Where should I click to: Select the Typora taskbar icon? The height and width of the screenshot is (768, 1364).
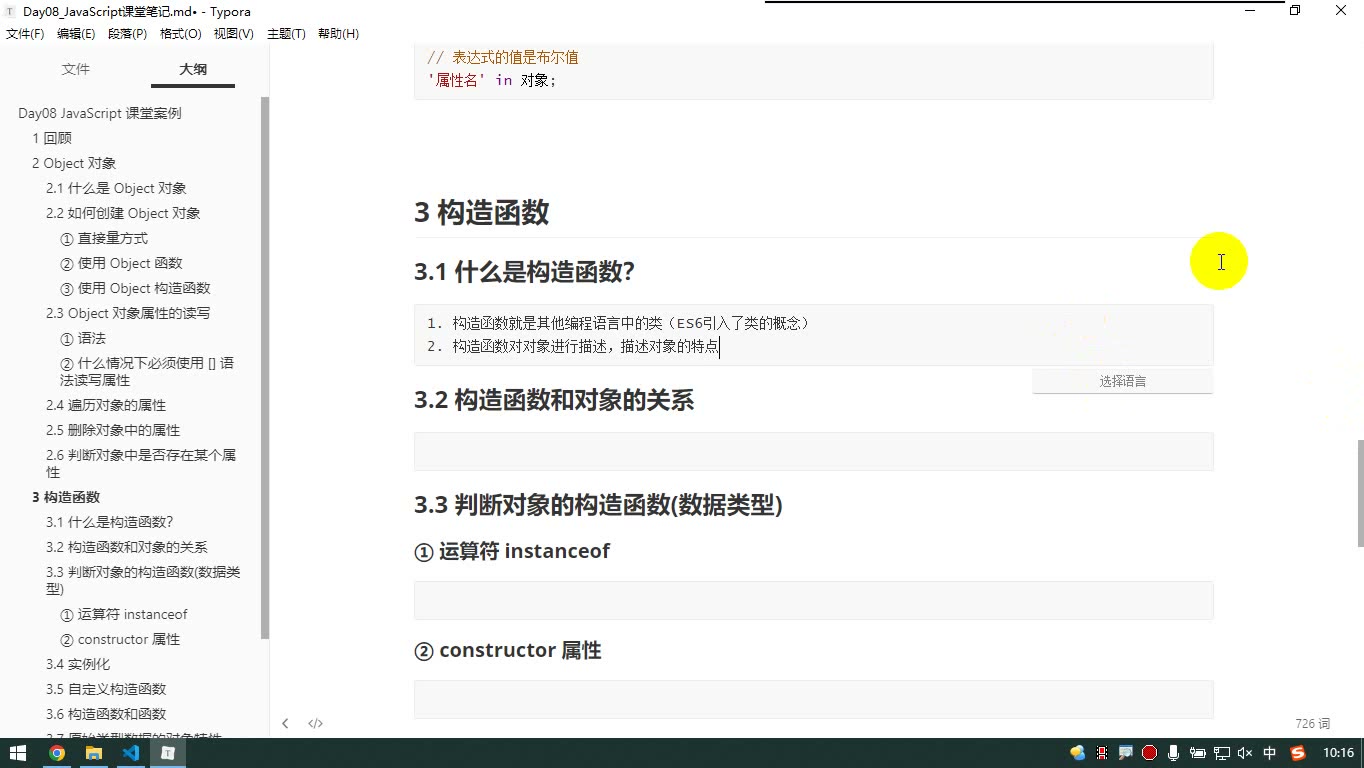click(x=168, y=753)
